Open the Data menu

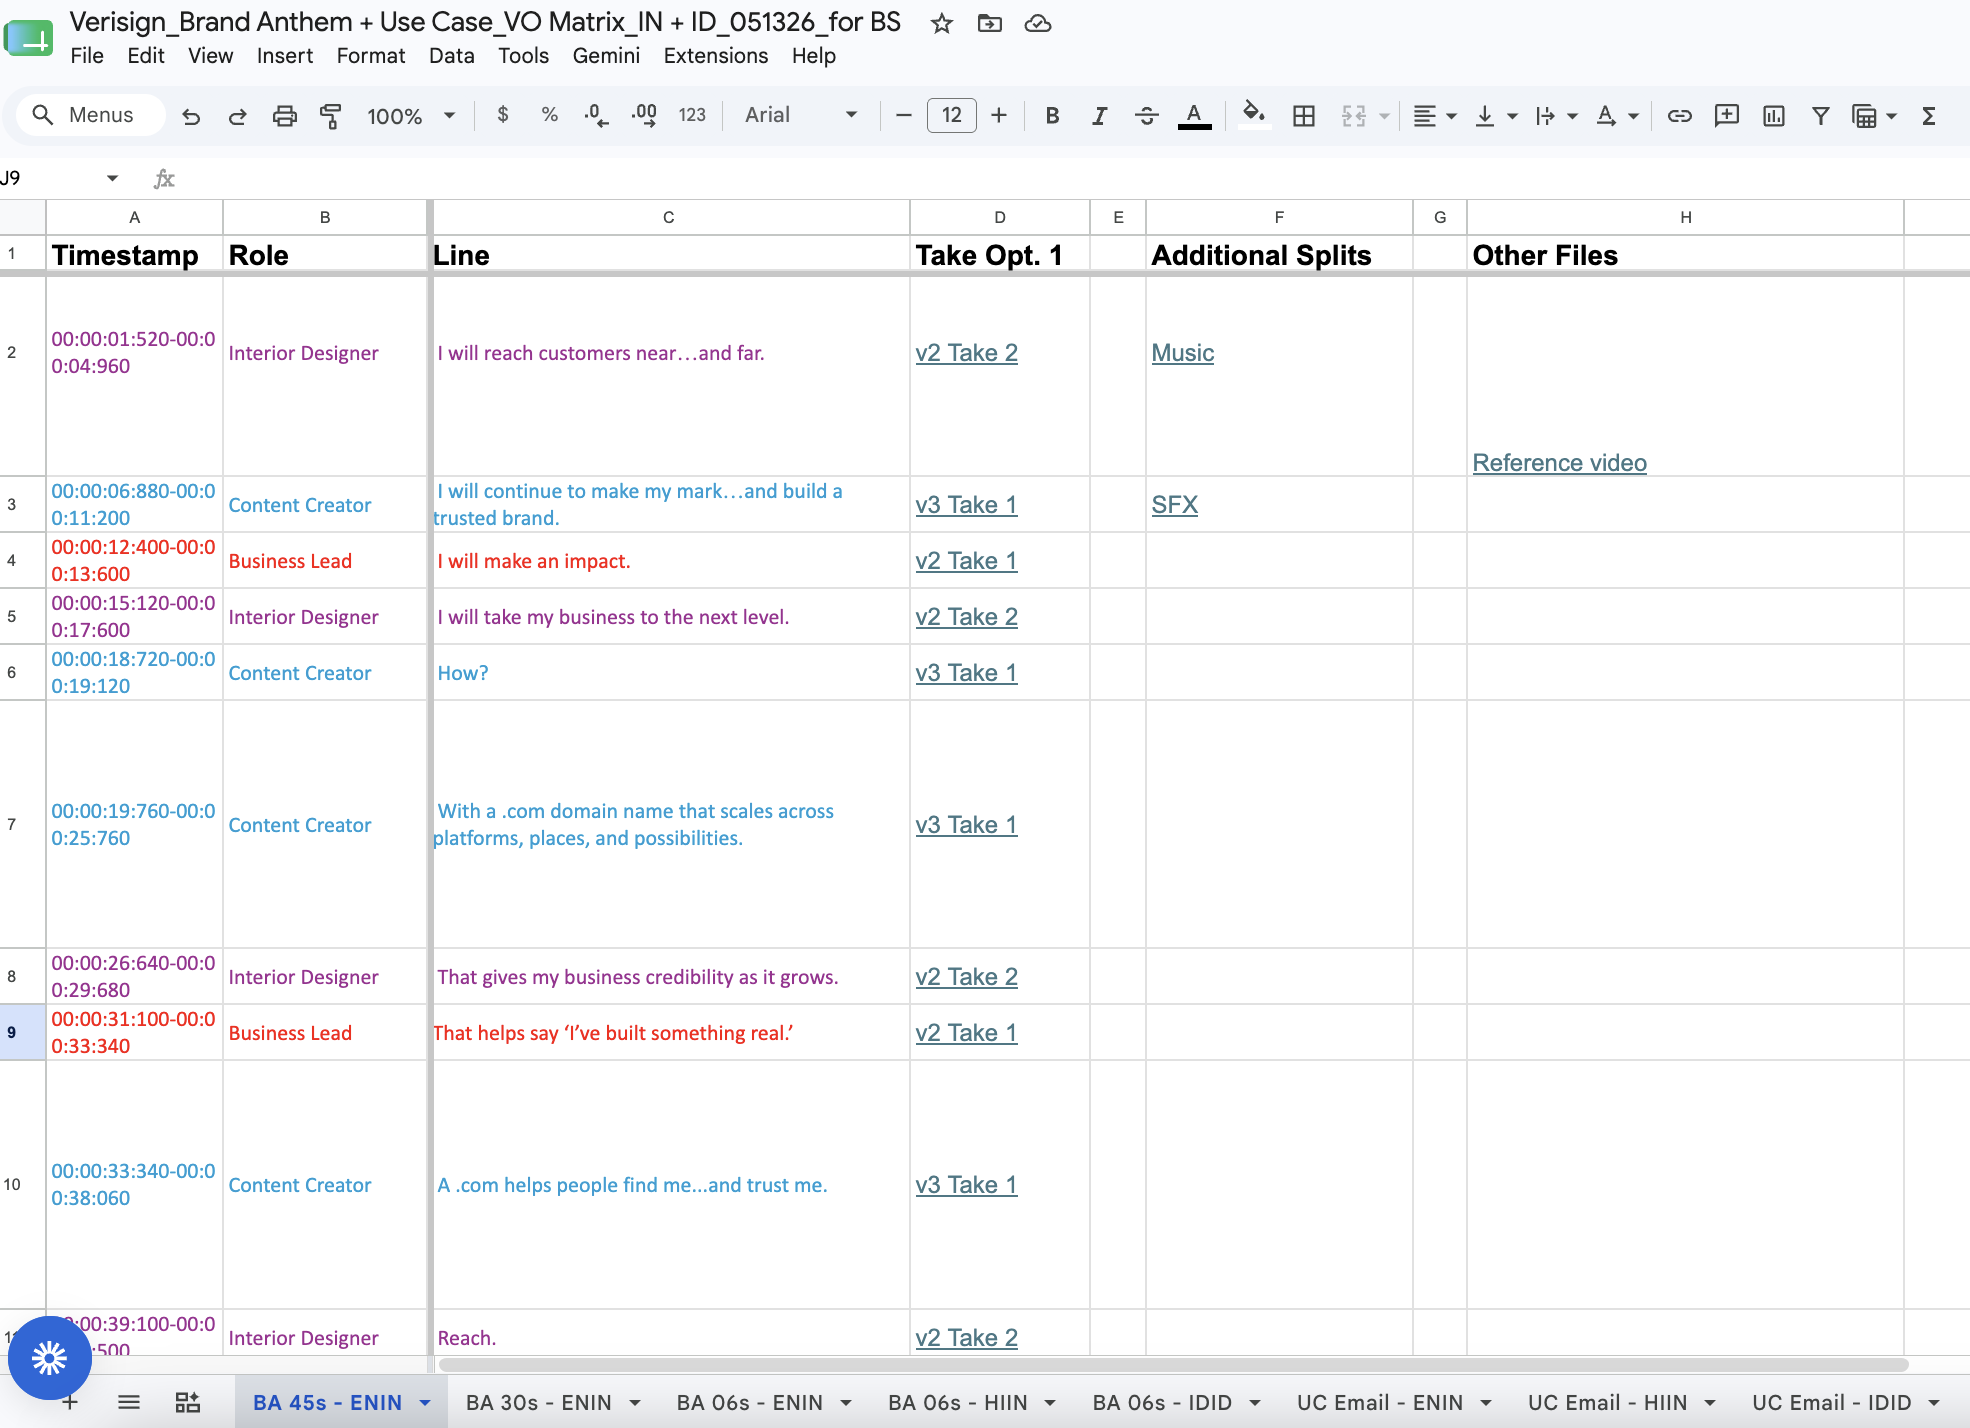pyautogui.click(x=452, y=56)
